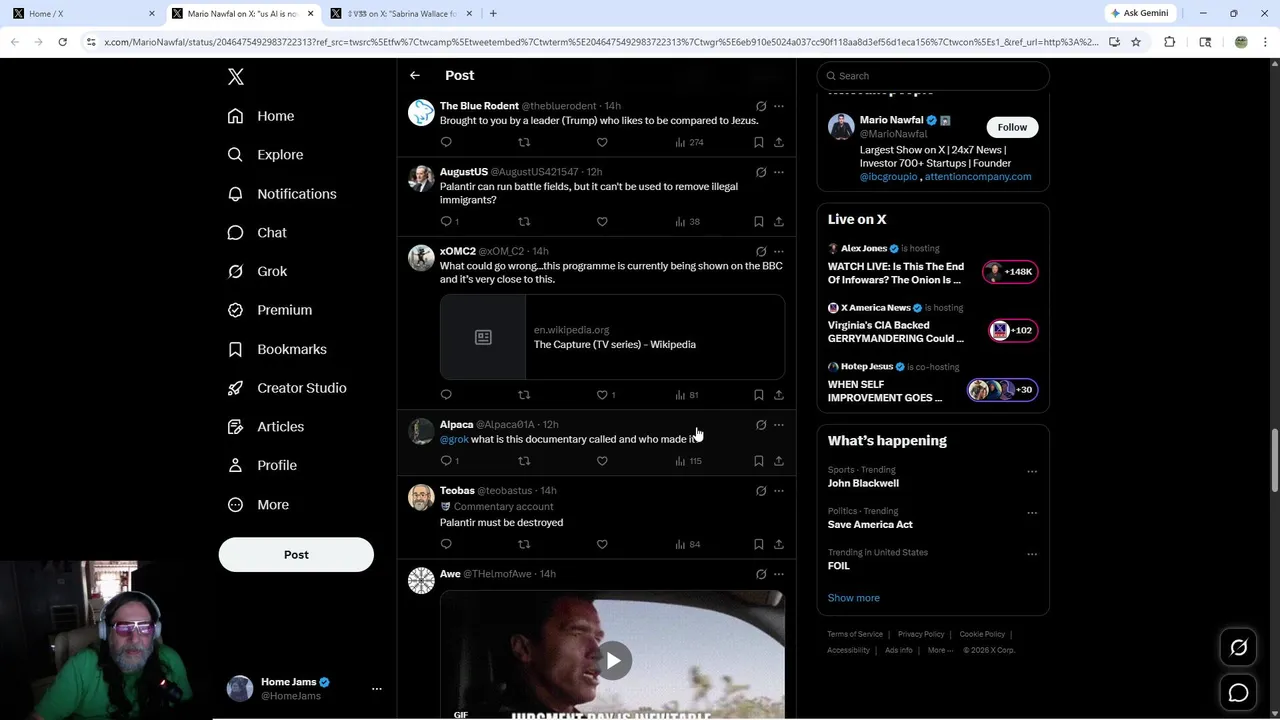Screen dimensions: 1280x720
Task: Like AugustUS post
Action: coord(602,221)
